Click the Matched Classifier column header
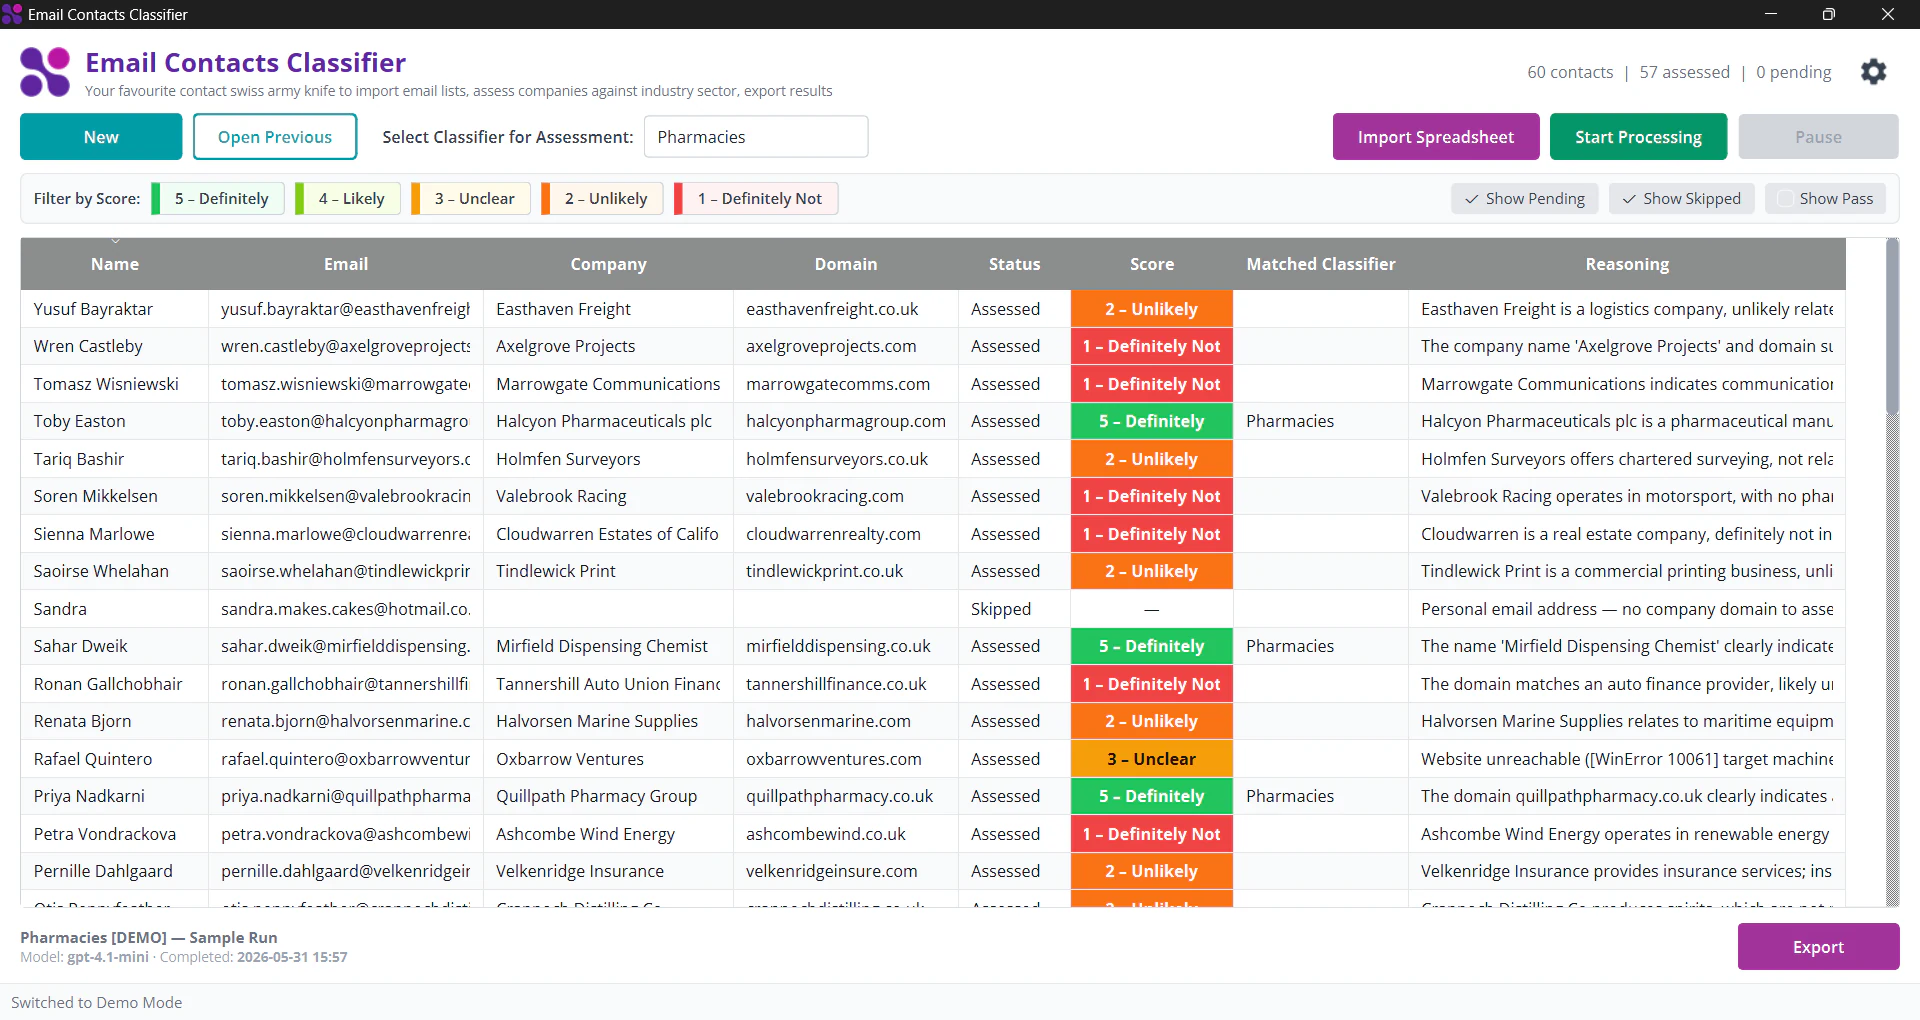This screenshot has width=1920, height=1020. pos(1321,264)
